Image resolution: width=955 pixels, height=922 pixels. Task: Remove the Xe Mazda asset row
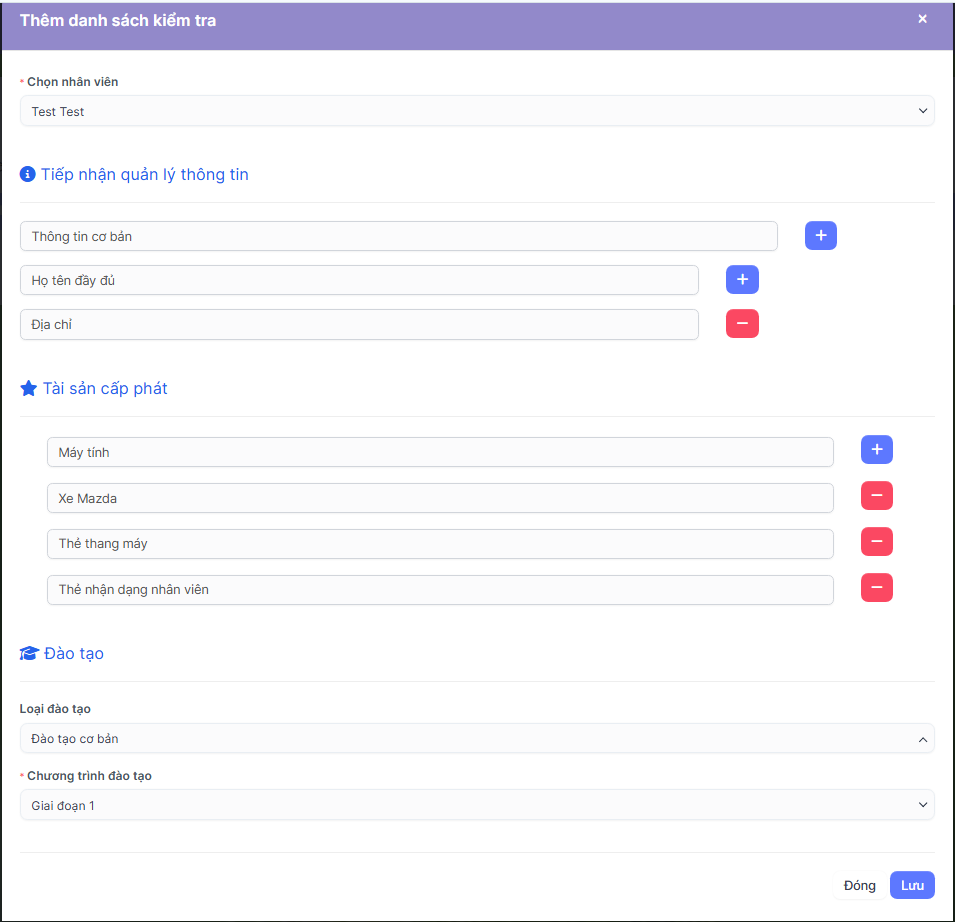click(876, 496)
